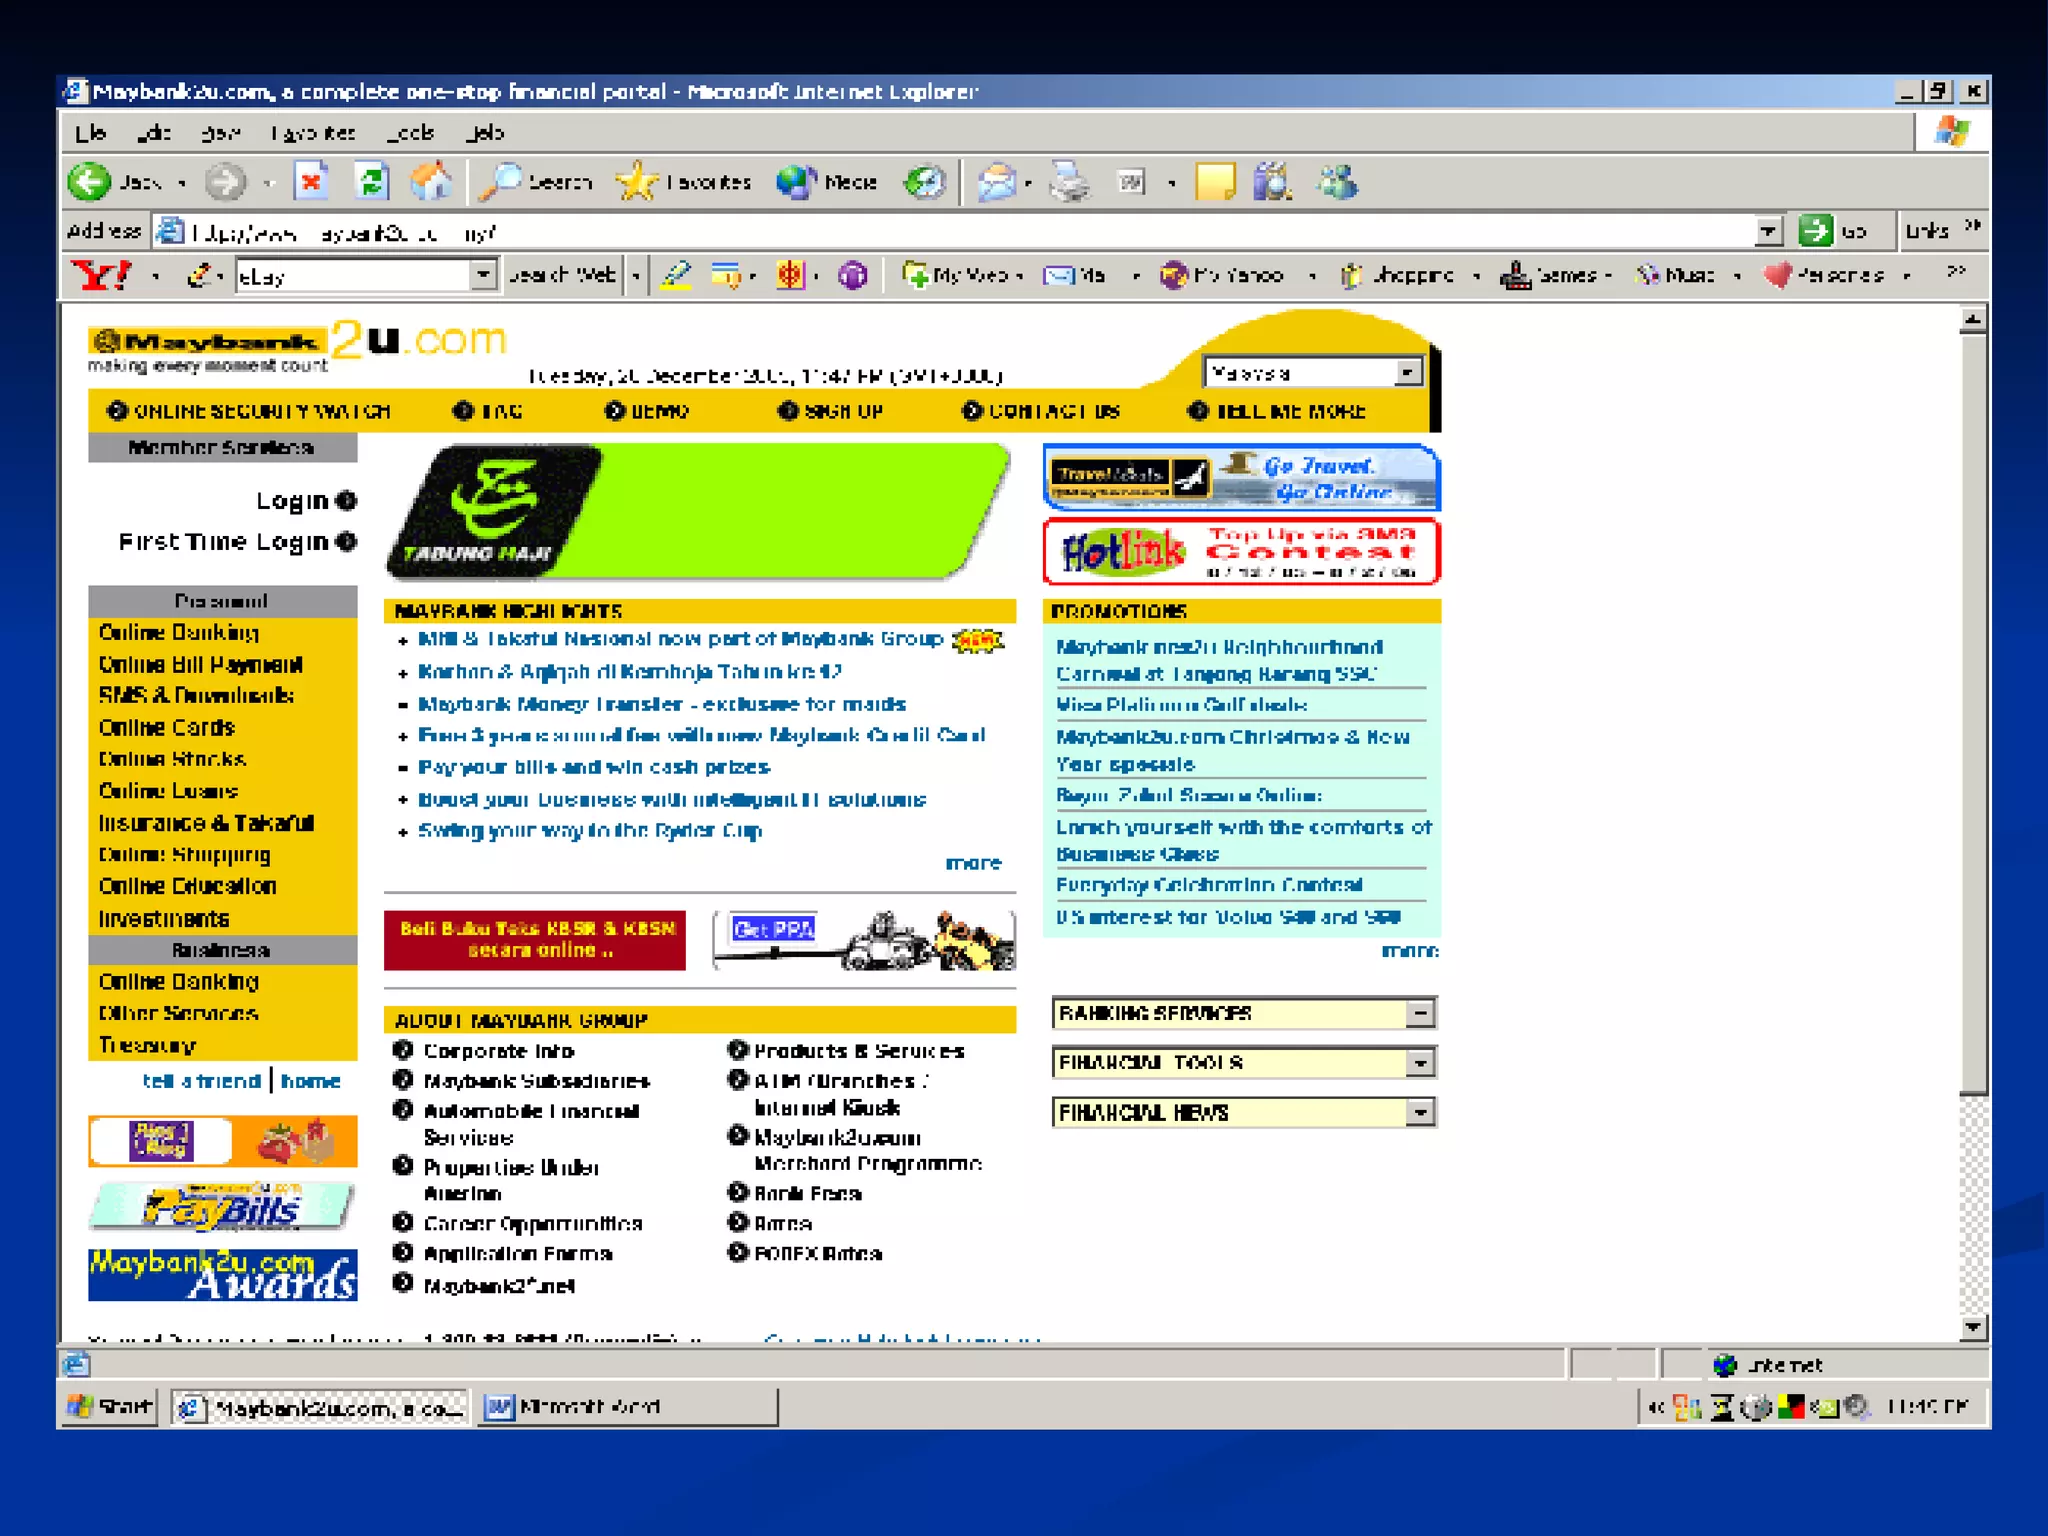2048x1536 pixels.
Task: Open Online Bill Payment link
Action: tap(200, 665)
